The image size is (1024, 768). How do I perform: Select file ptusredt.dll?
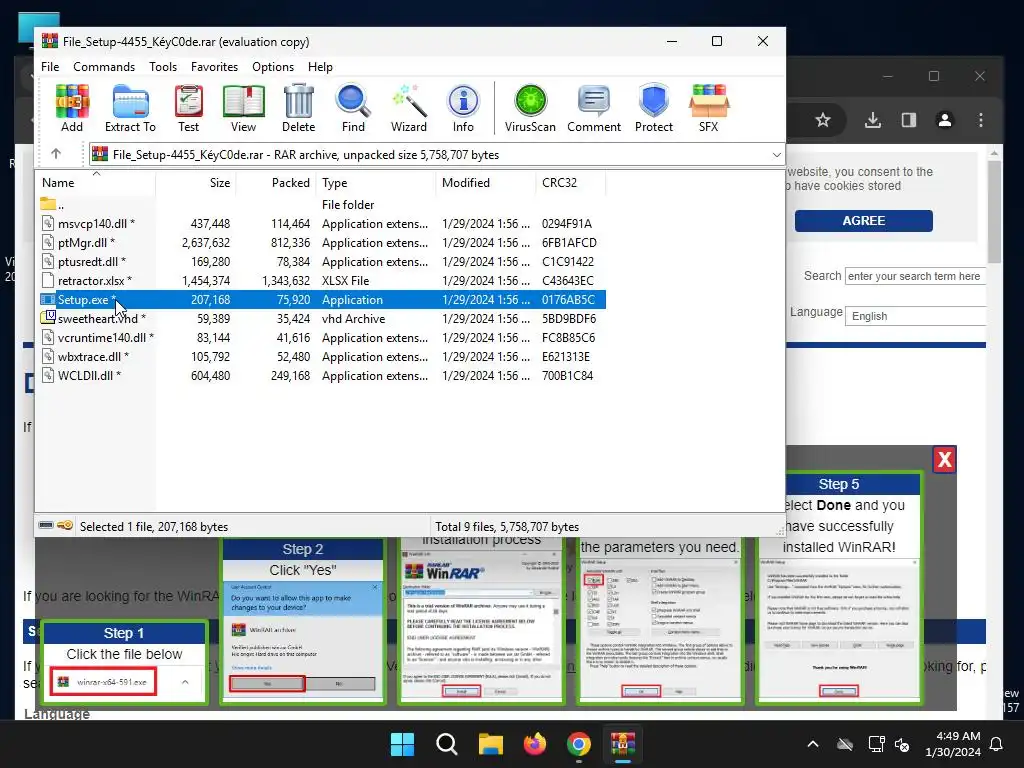321,261
